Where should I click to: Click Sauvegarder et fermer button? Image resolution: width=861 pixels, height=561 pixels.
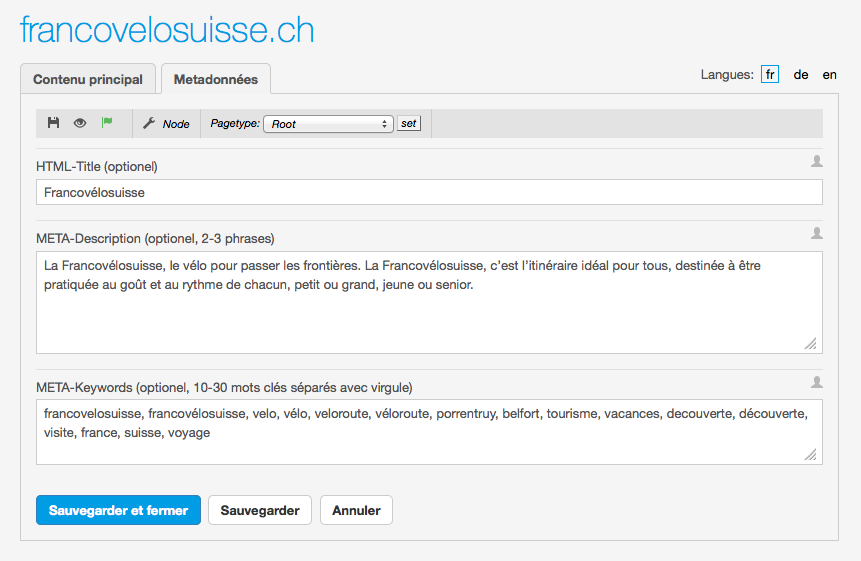118,510
